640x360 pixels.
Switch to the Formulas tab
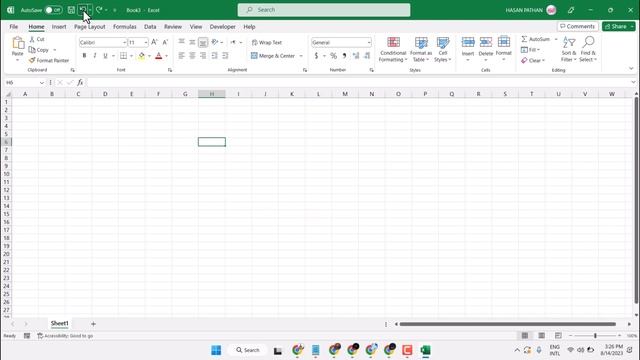tap(124, 27)
